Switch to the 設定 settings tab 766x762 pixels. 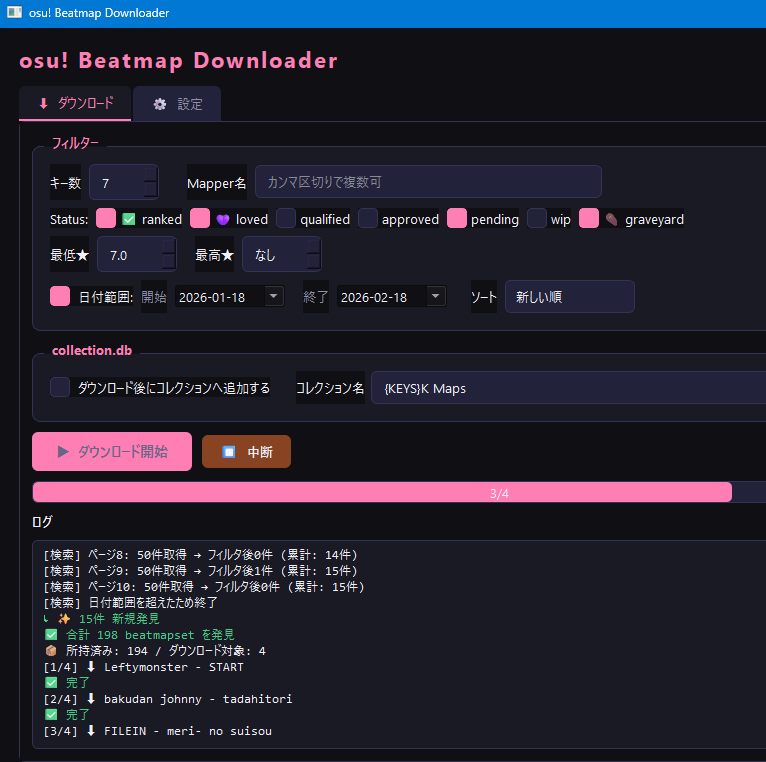click(177, 104)
